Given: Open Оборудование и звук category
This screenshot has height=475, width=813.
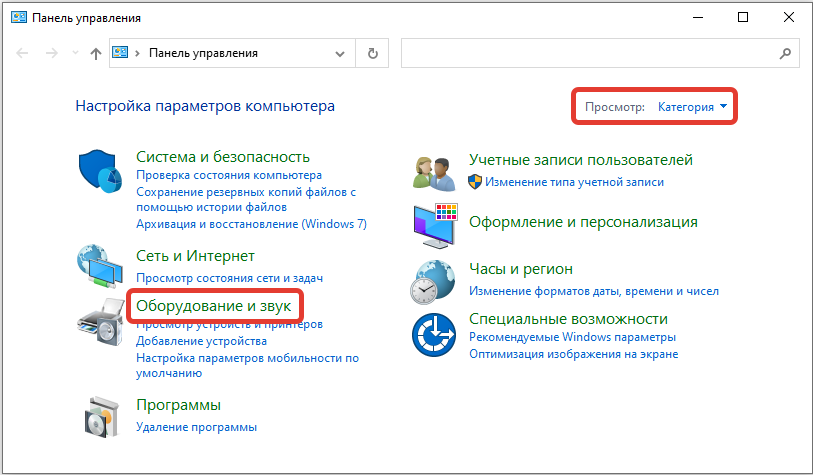Looking at the screenshot, I should coord(215,304).
